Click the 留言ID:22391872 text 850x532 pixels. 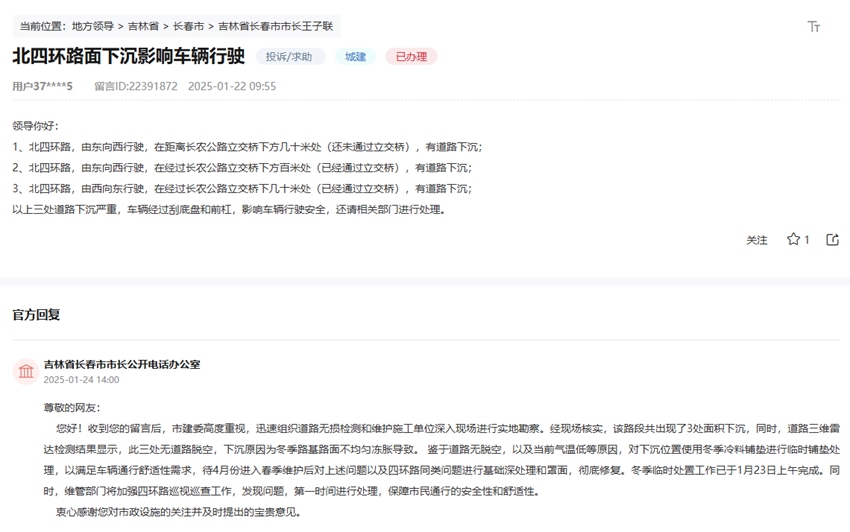coord(135,86)
